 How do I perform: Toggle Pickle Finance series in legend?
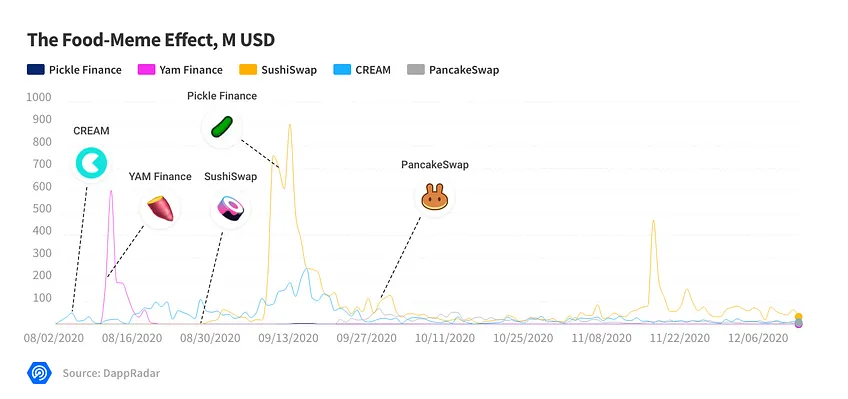pyautogui.click(x=74, y=70)
